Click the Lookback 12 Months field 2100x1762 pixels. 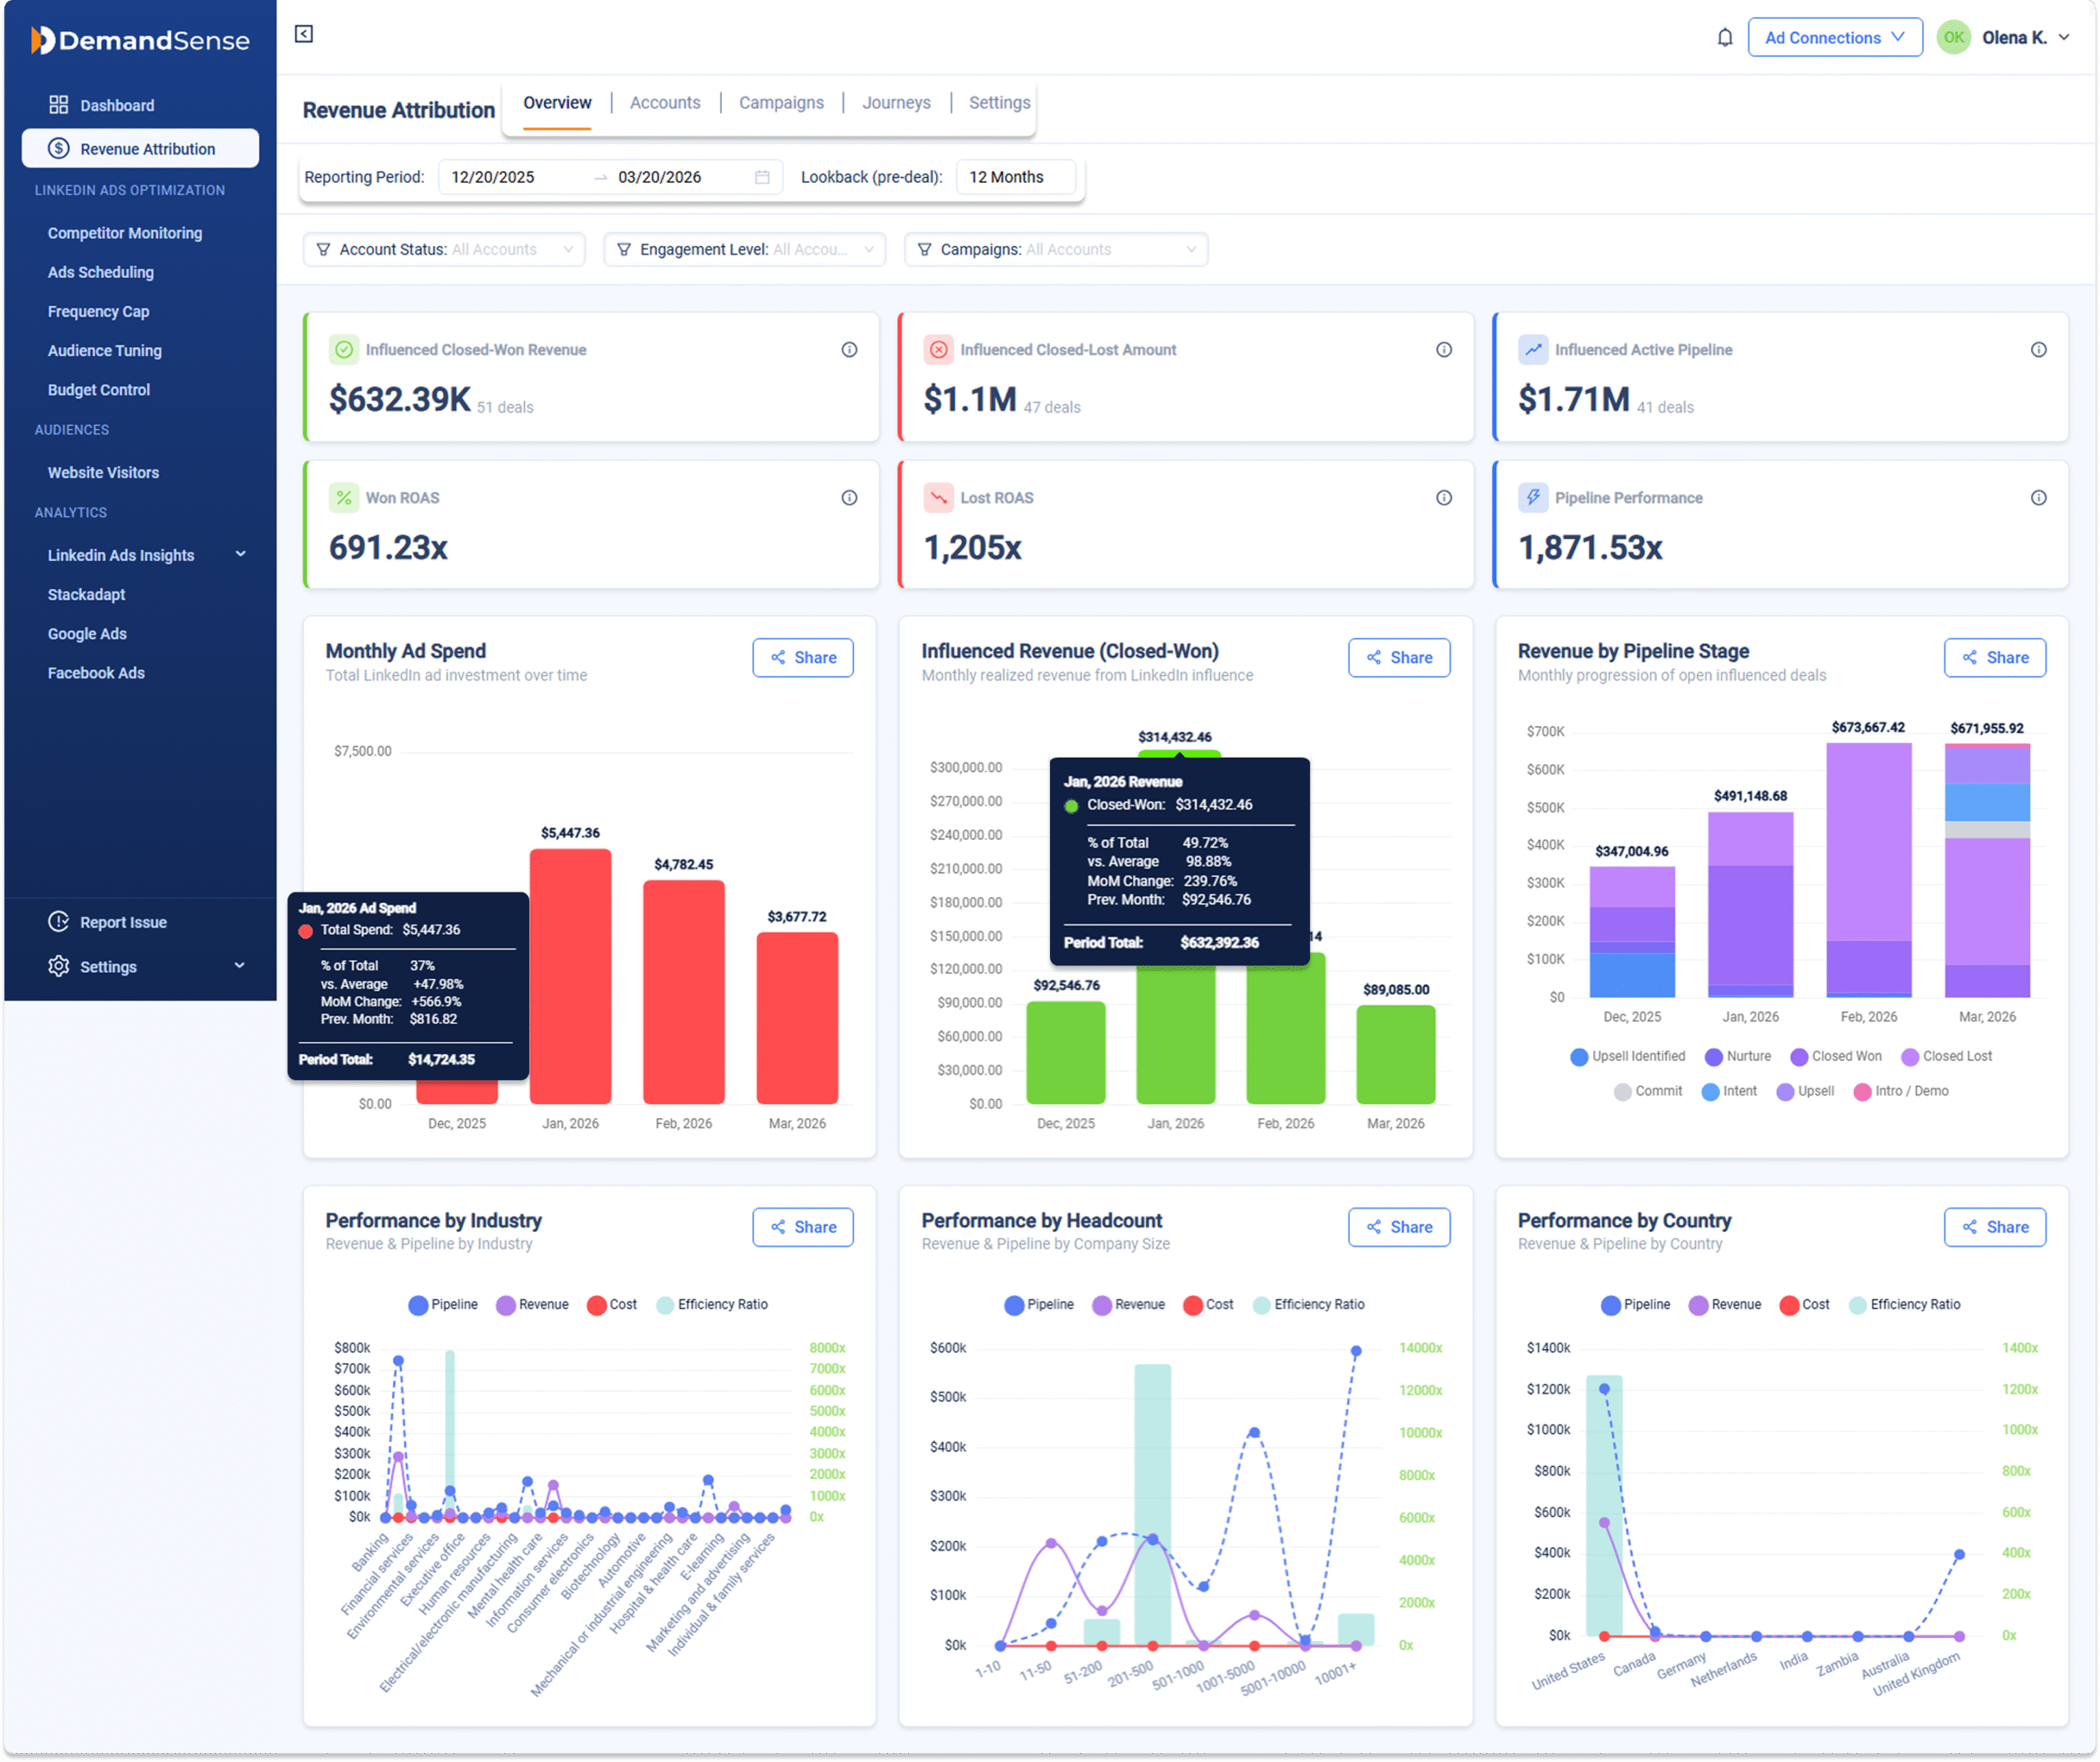pyautogui.click(x=1015, y=177)
